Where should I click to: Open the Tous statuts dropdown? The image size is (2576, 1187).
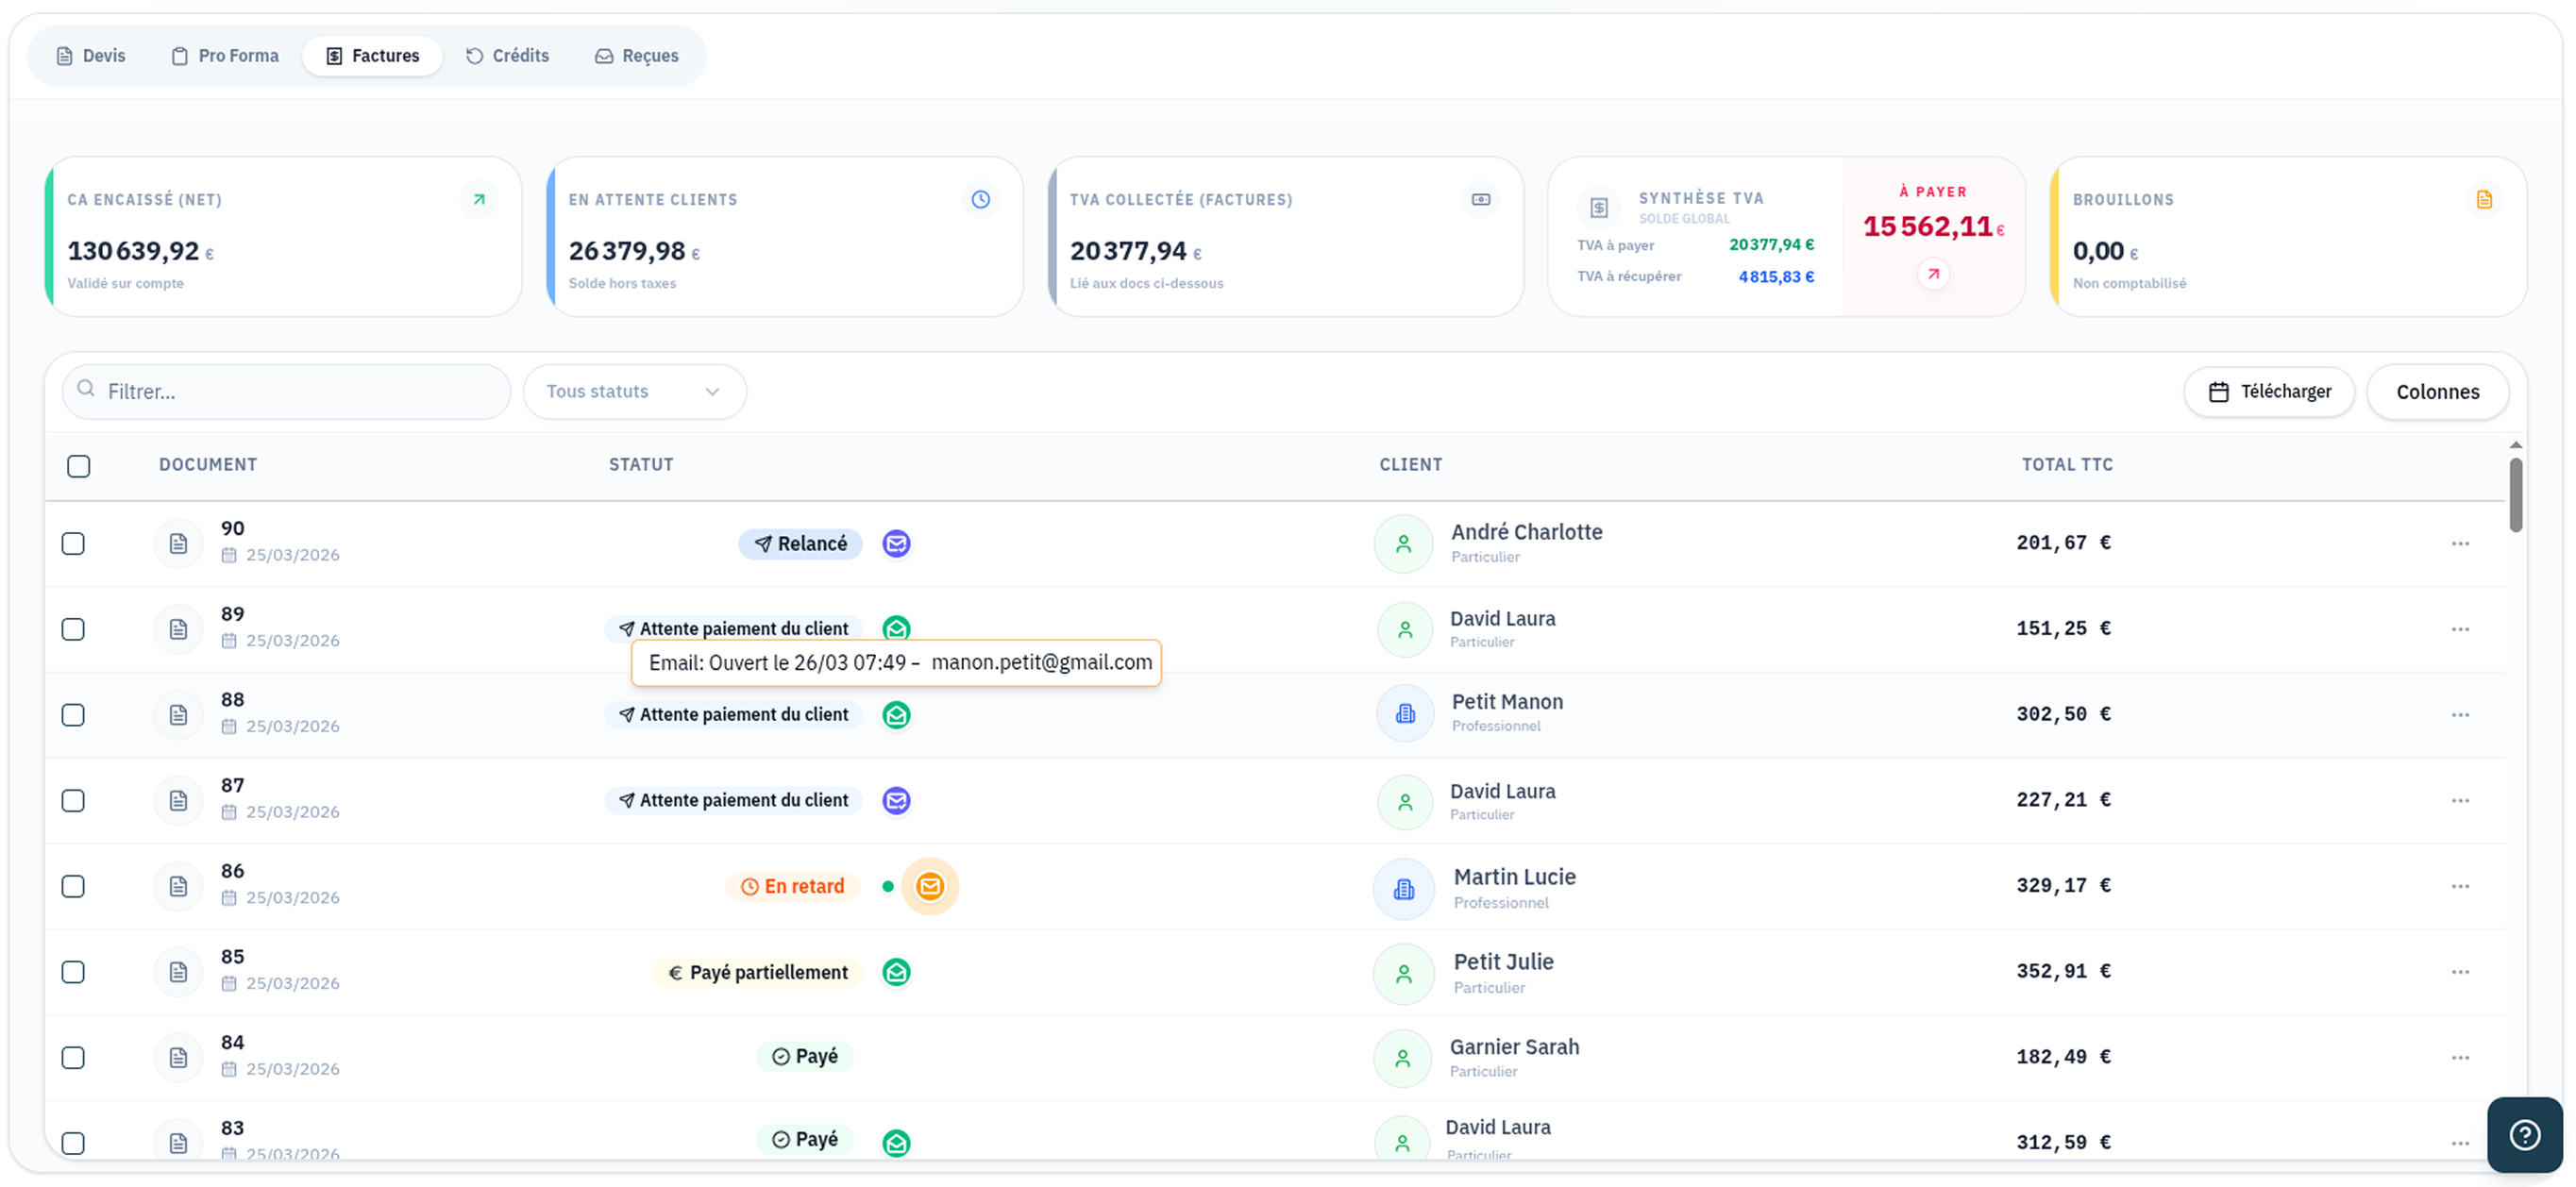pyautogui.click(x=634, y=391)
